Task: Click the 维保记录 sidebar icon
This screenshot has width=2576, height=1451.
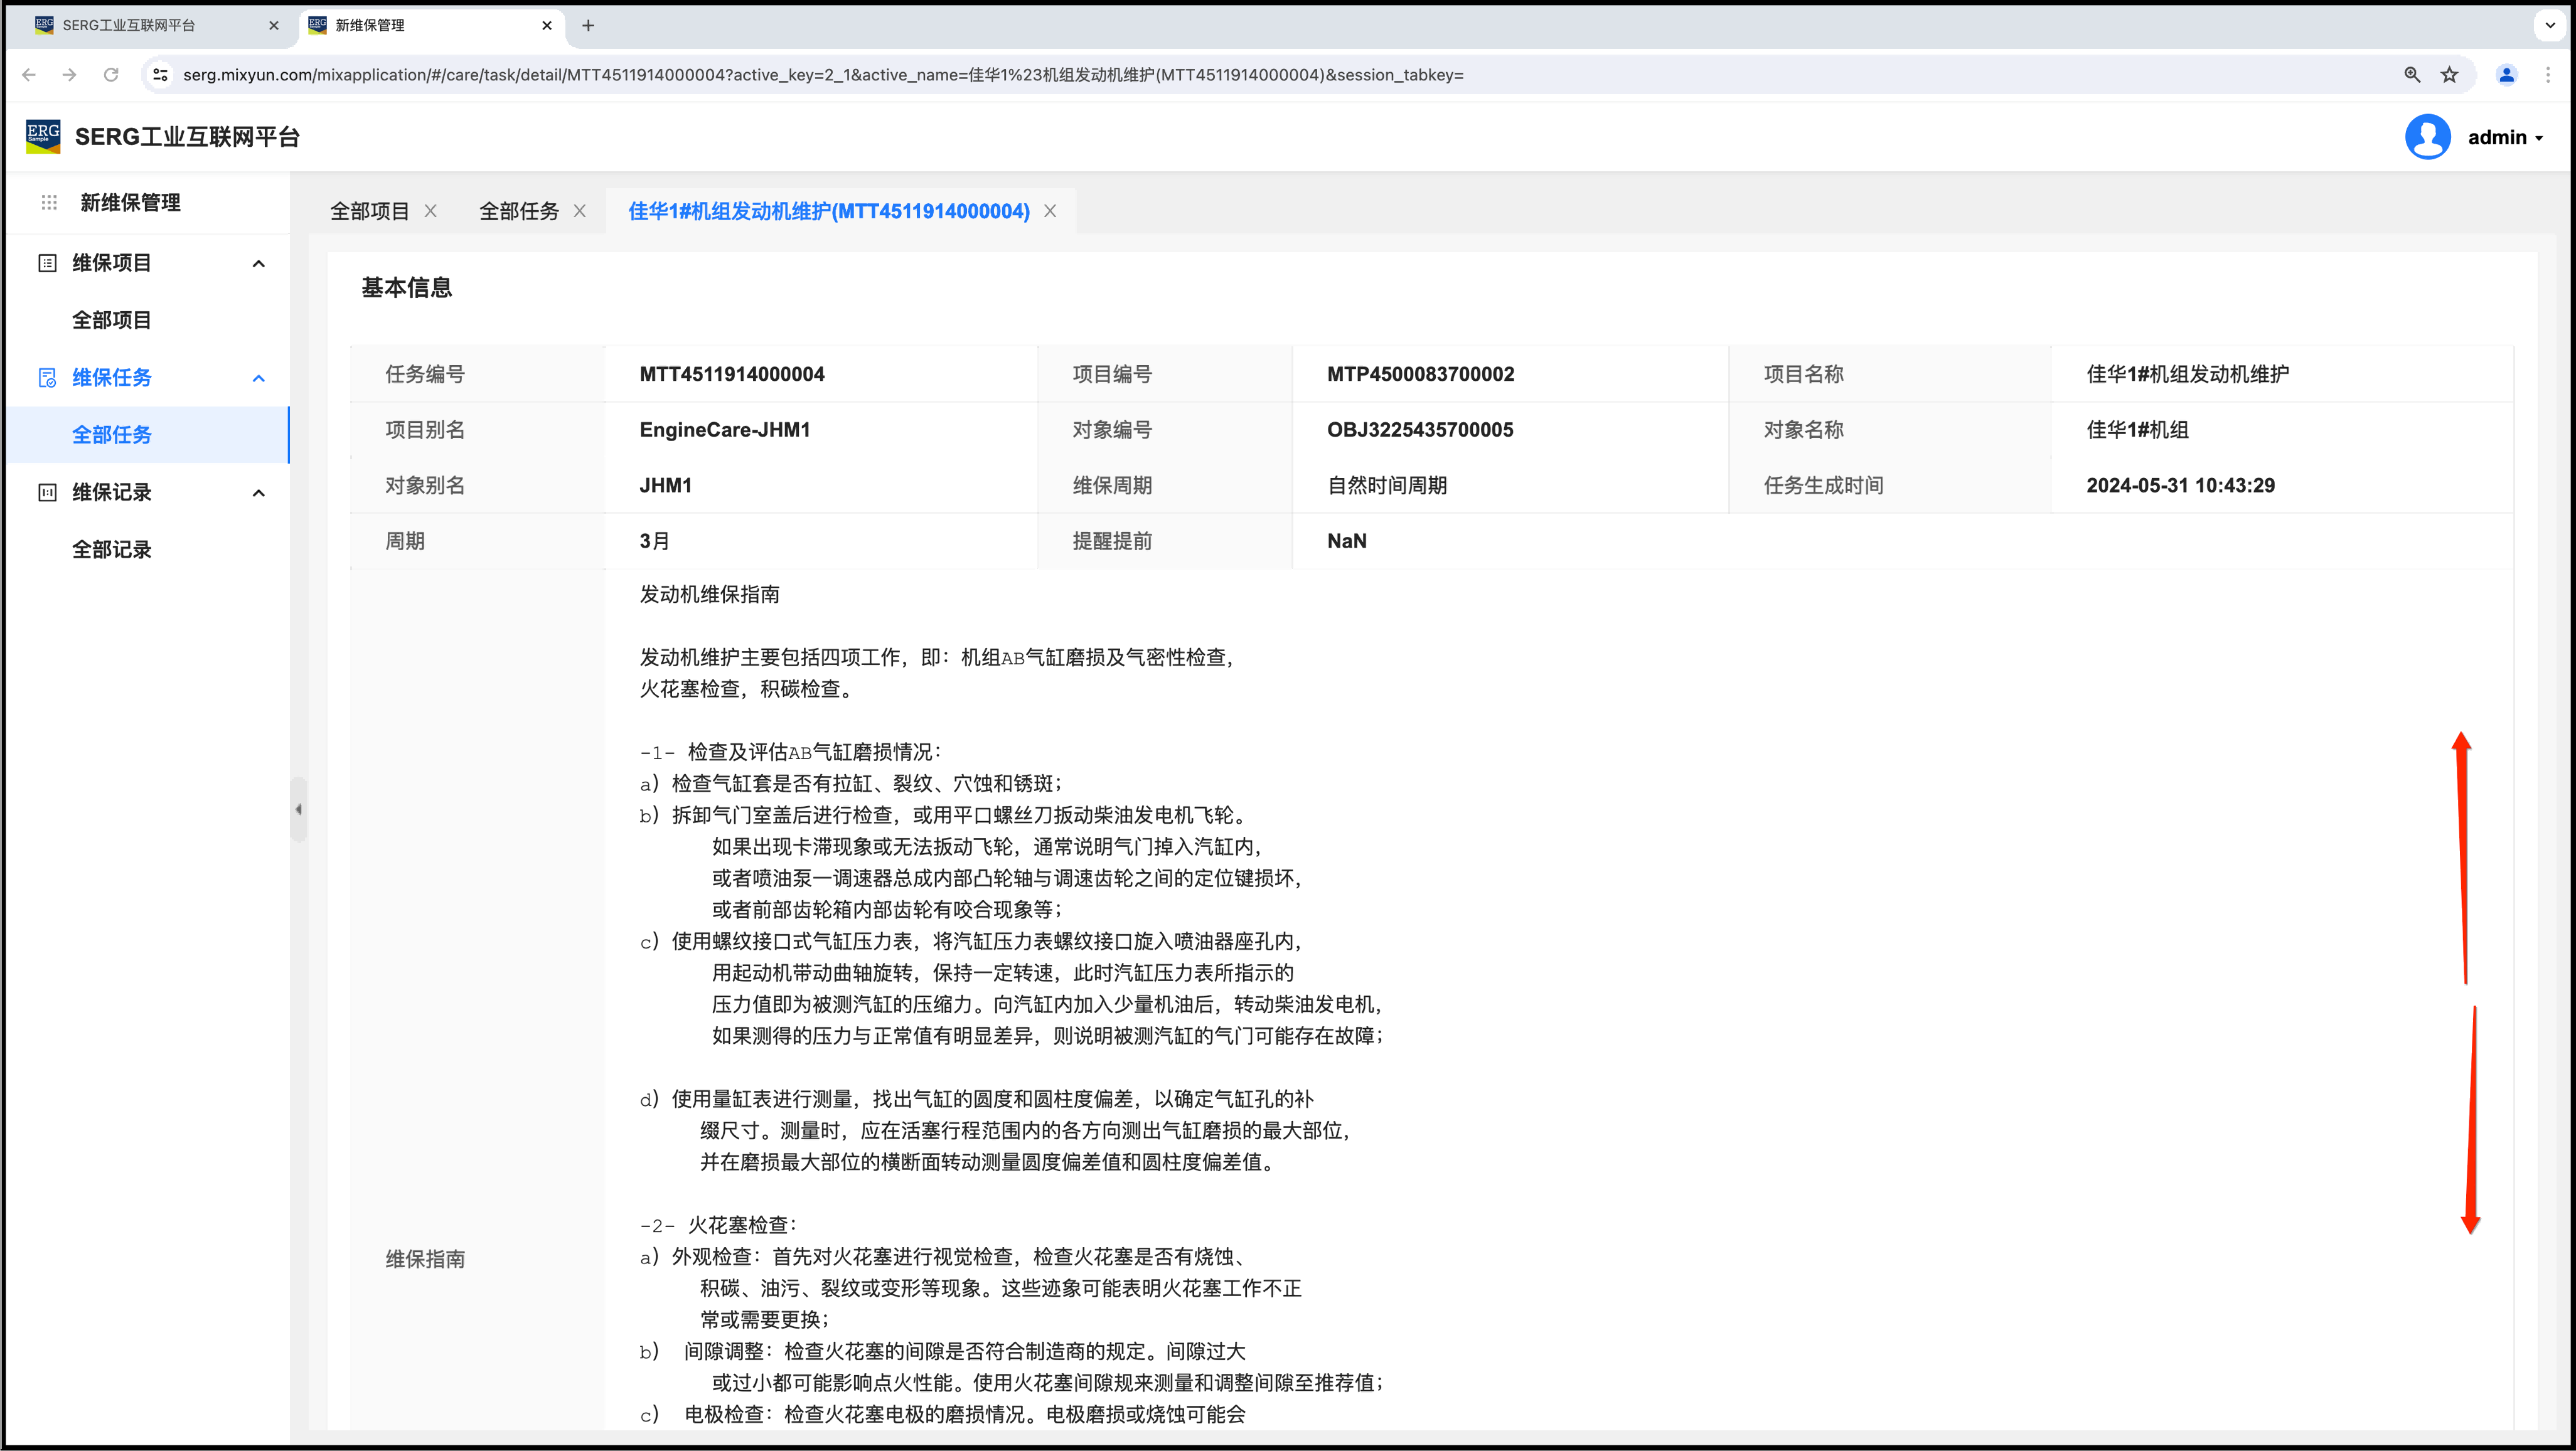Action: coord(47,493)
